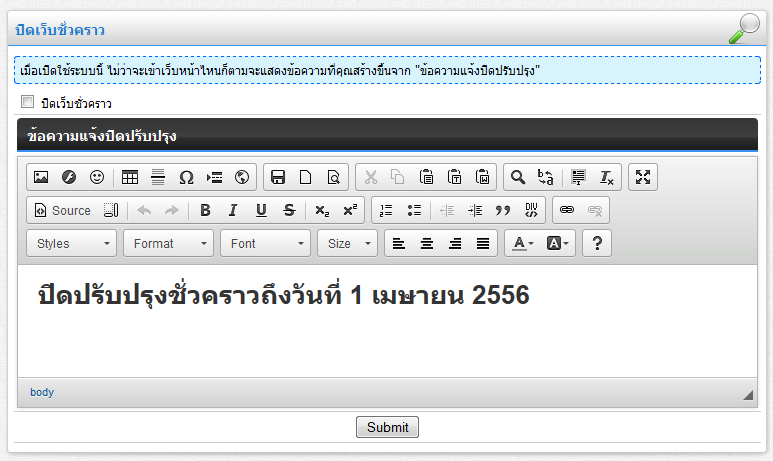
Task: Redo action arrow
Action: pos(172,211)
